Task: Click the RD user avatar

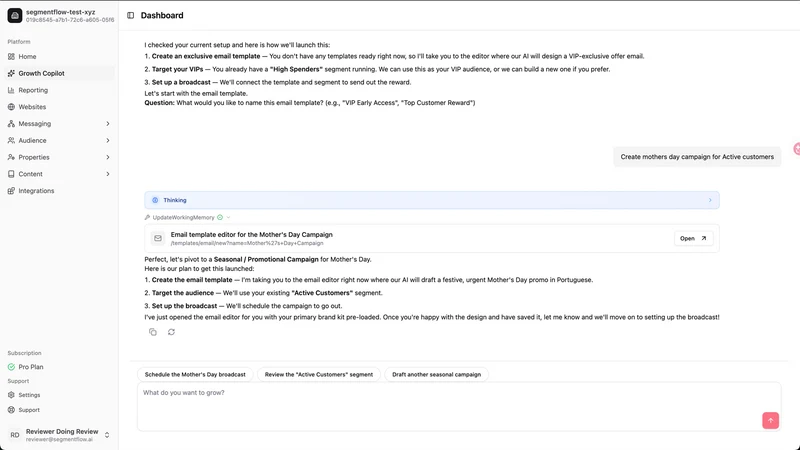Action: (x=15, y=435)
